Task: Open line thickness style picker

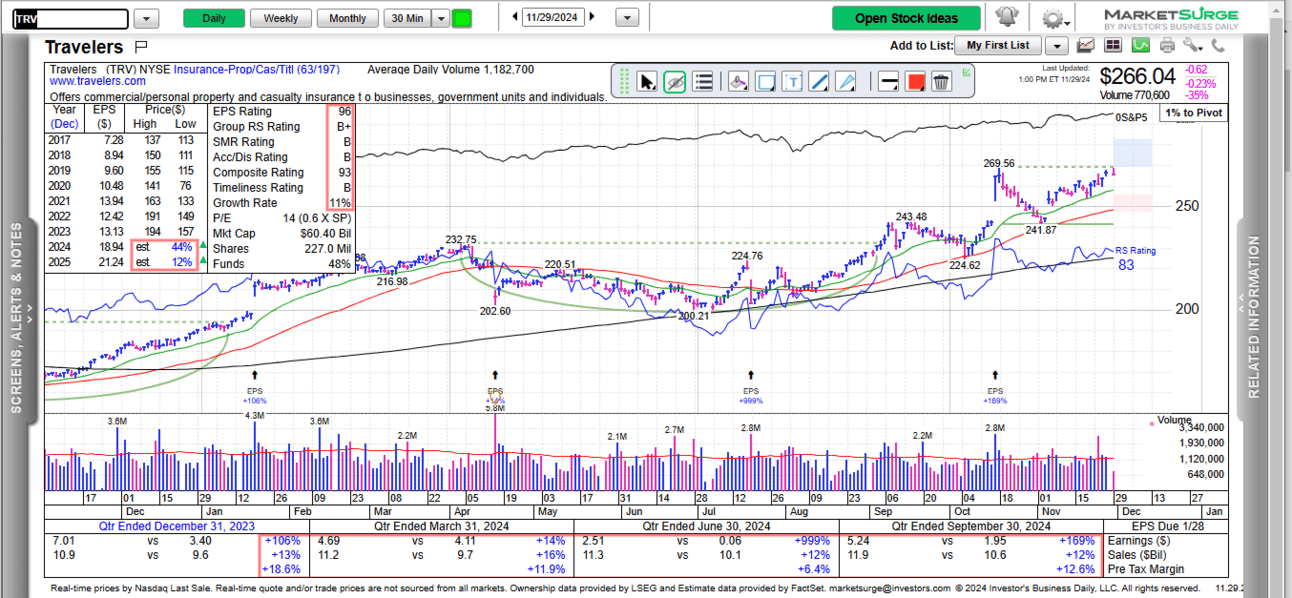Action: tap(888, 82)
